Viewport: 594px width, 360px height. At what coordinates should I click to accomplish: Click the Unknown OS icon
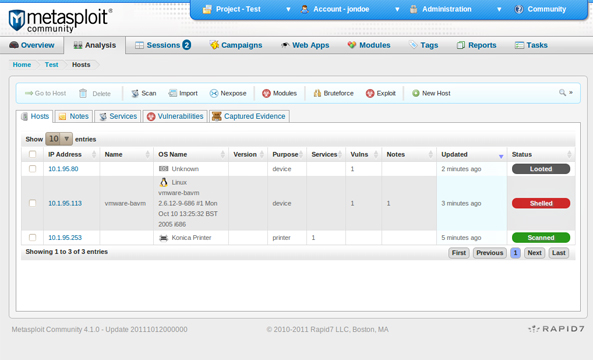coord(163,169)
